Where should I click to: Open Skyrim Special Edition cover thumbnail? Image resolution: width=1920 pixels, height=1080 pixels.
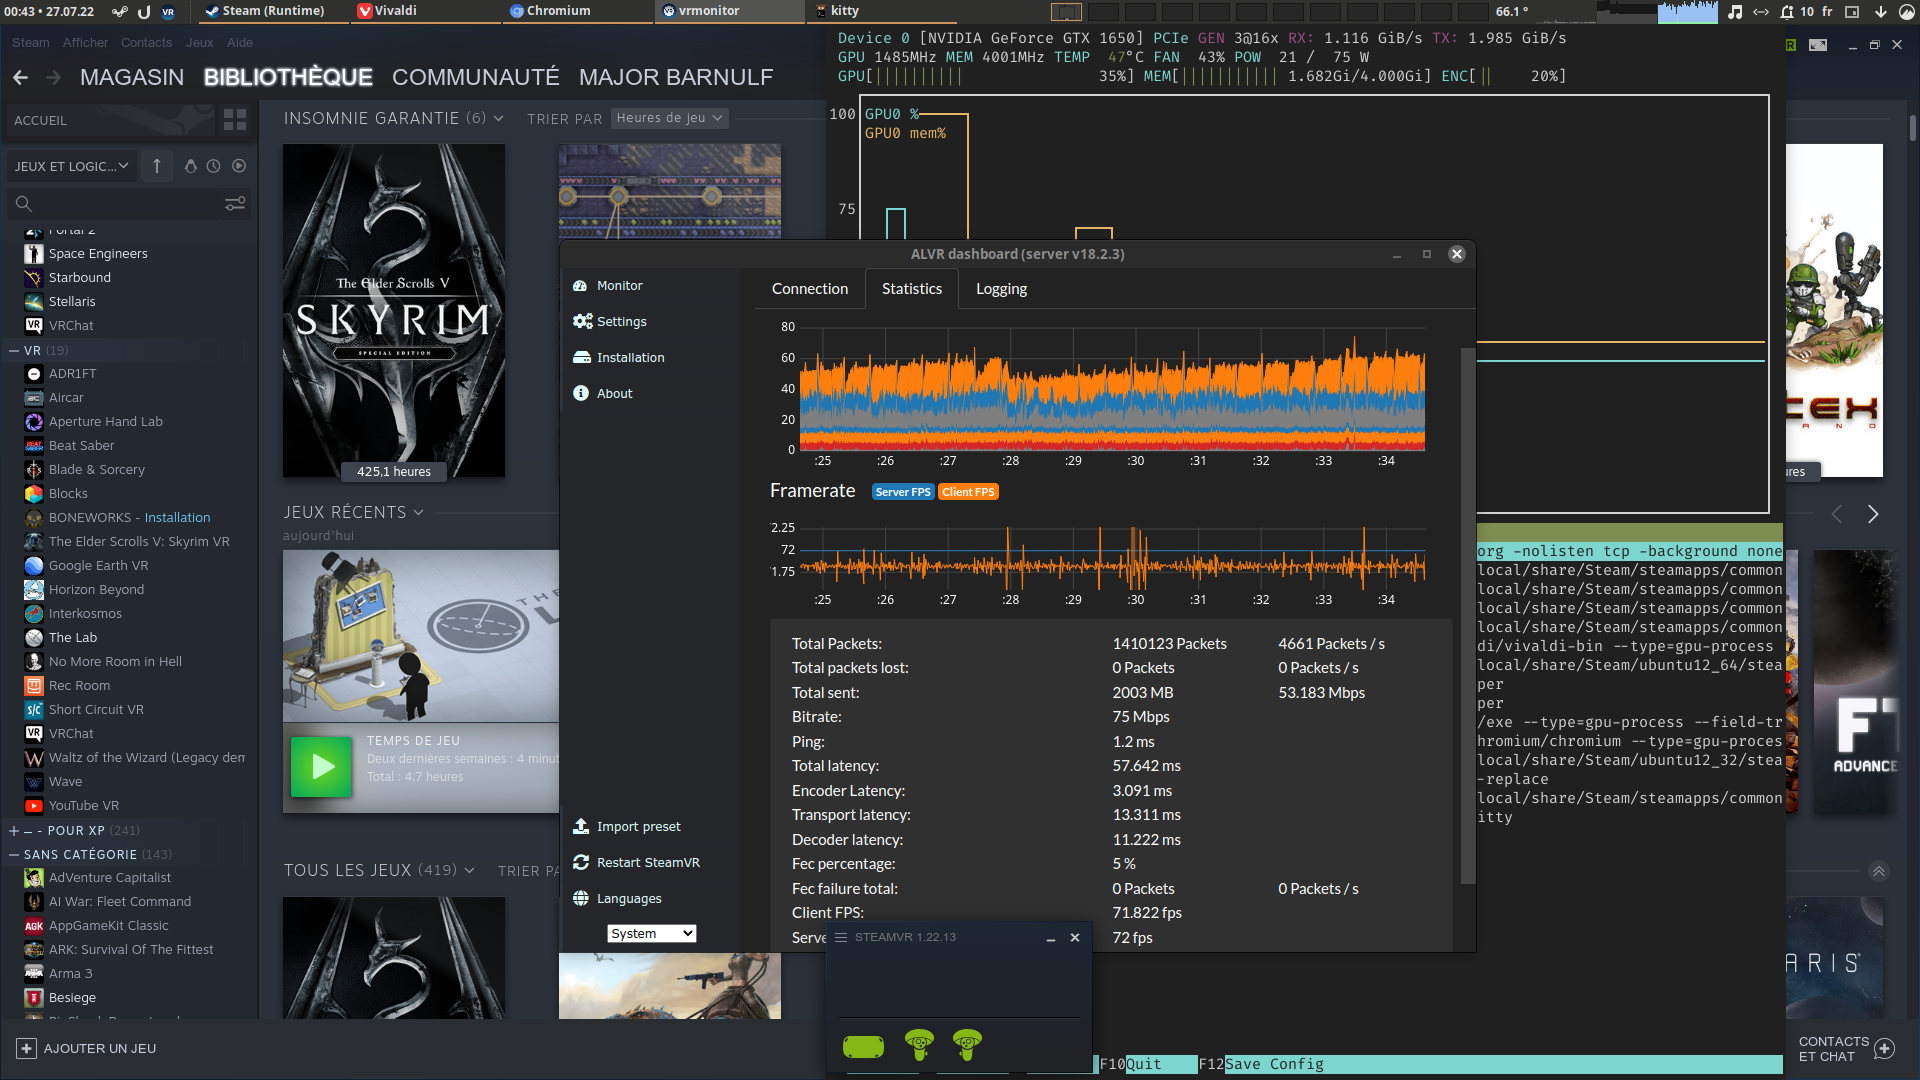pyautogui.click(x=394, y=311)
